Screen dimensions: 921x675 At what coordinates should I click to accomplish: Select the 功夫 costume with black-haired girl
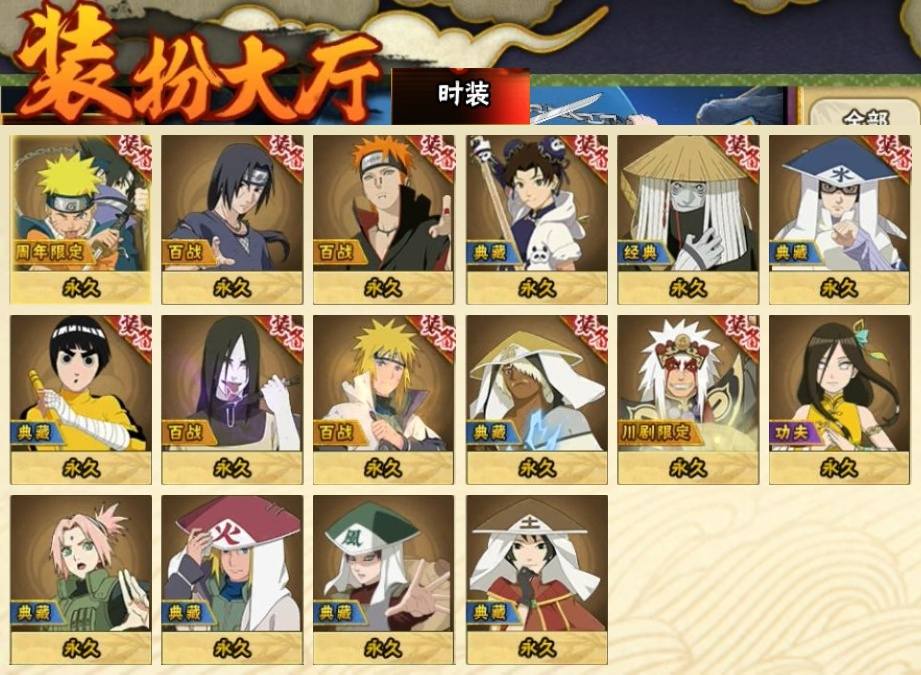(x=839, y=400)
